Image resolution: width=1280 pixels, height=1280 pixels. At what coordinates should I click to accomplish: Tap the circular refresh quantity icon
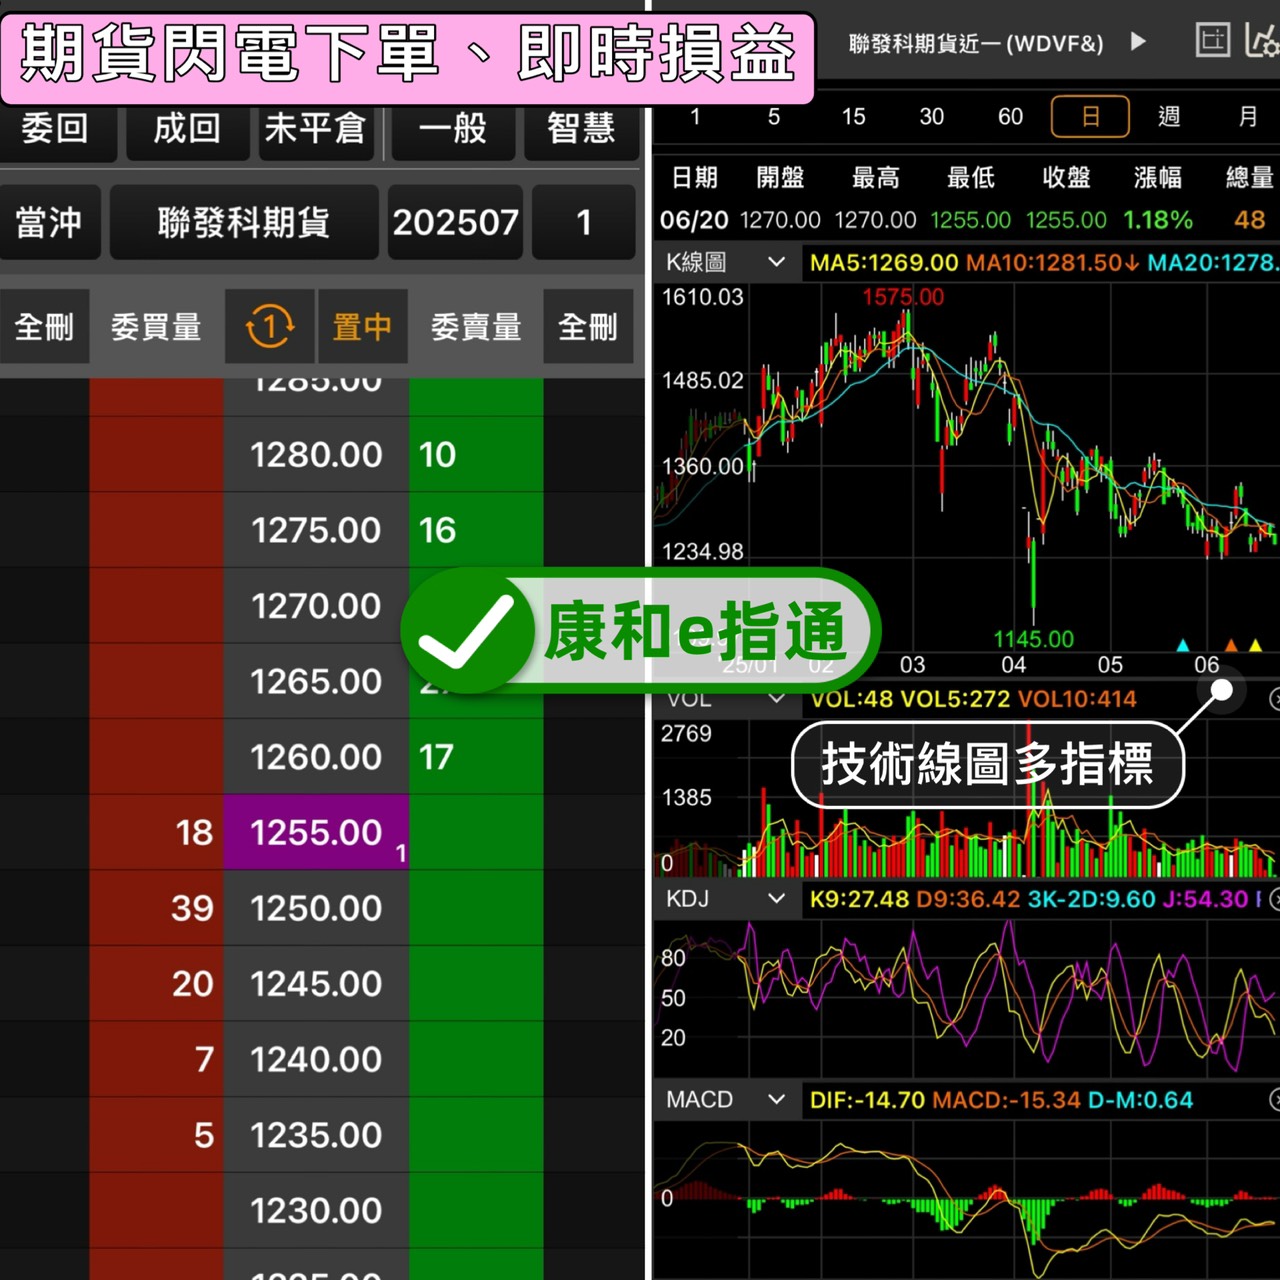(269, 326)
